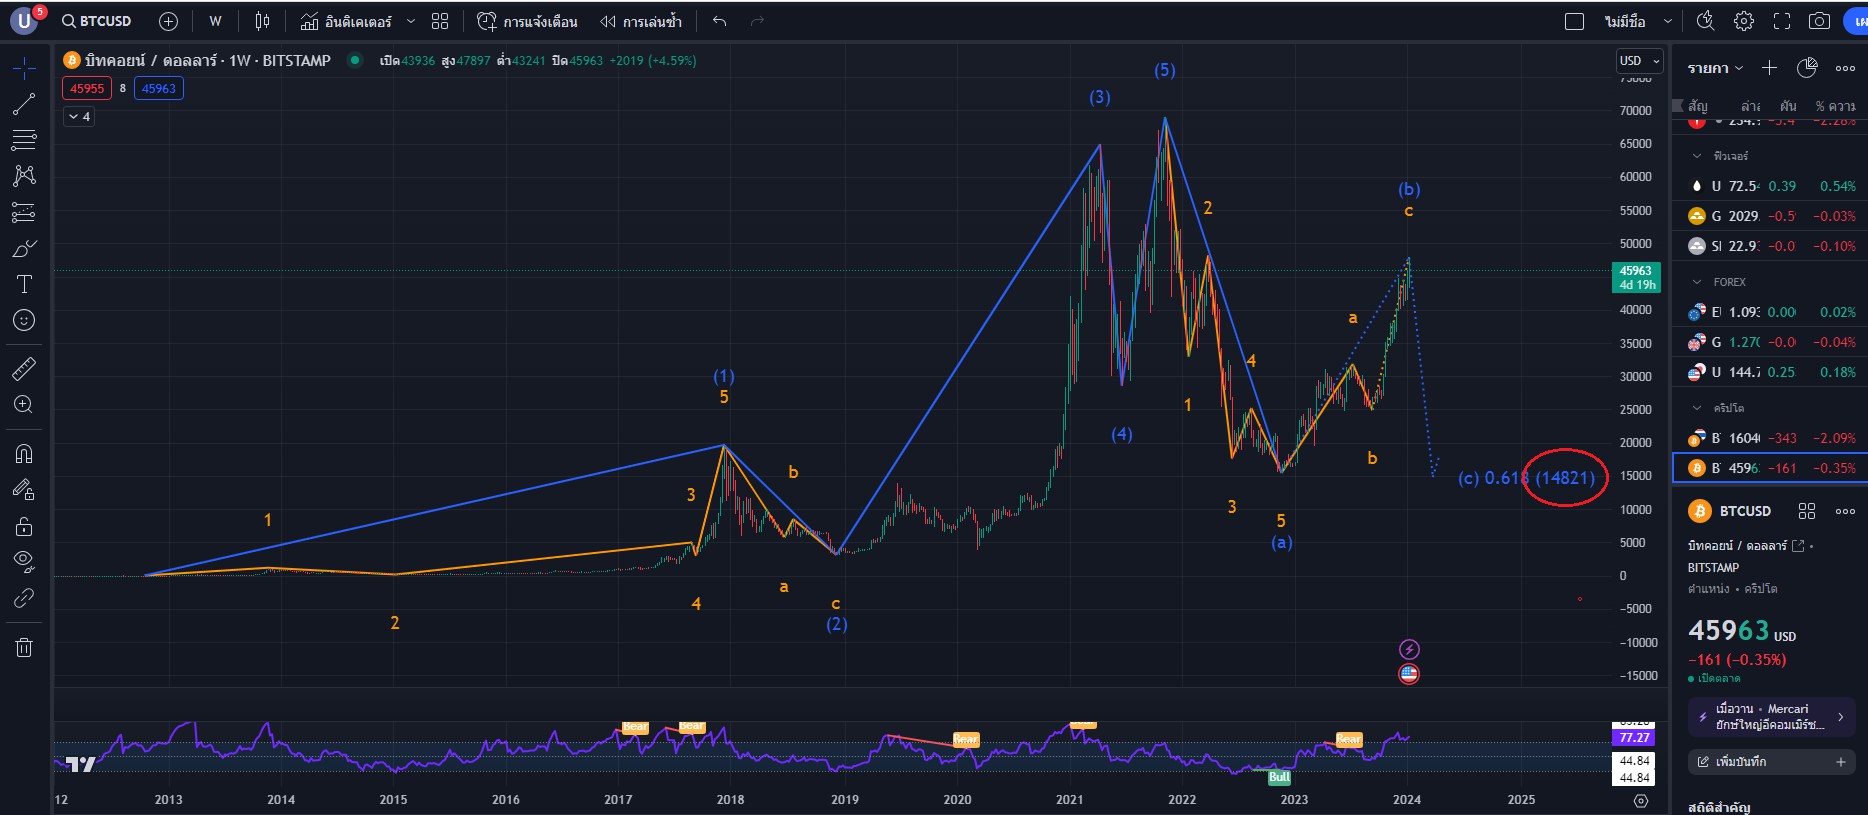Toggle stay in drawing mode

(x=24, y=490)
